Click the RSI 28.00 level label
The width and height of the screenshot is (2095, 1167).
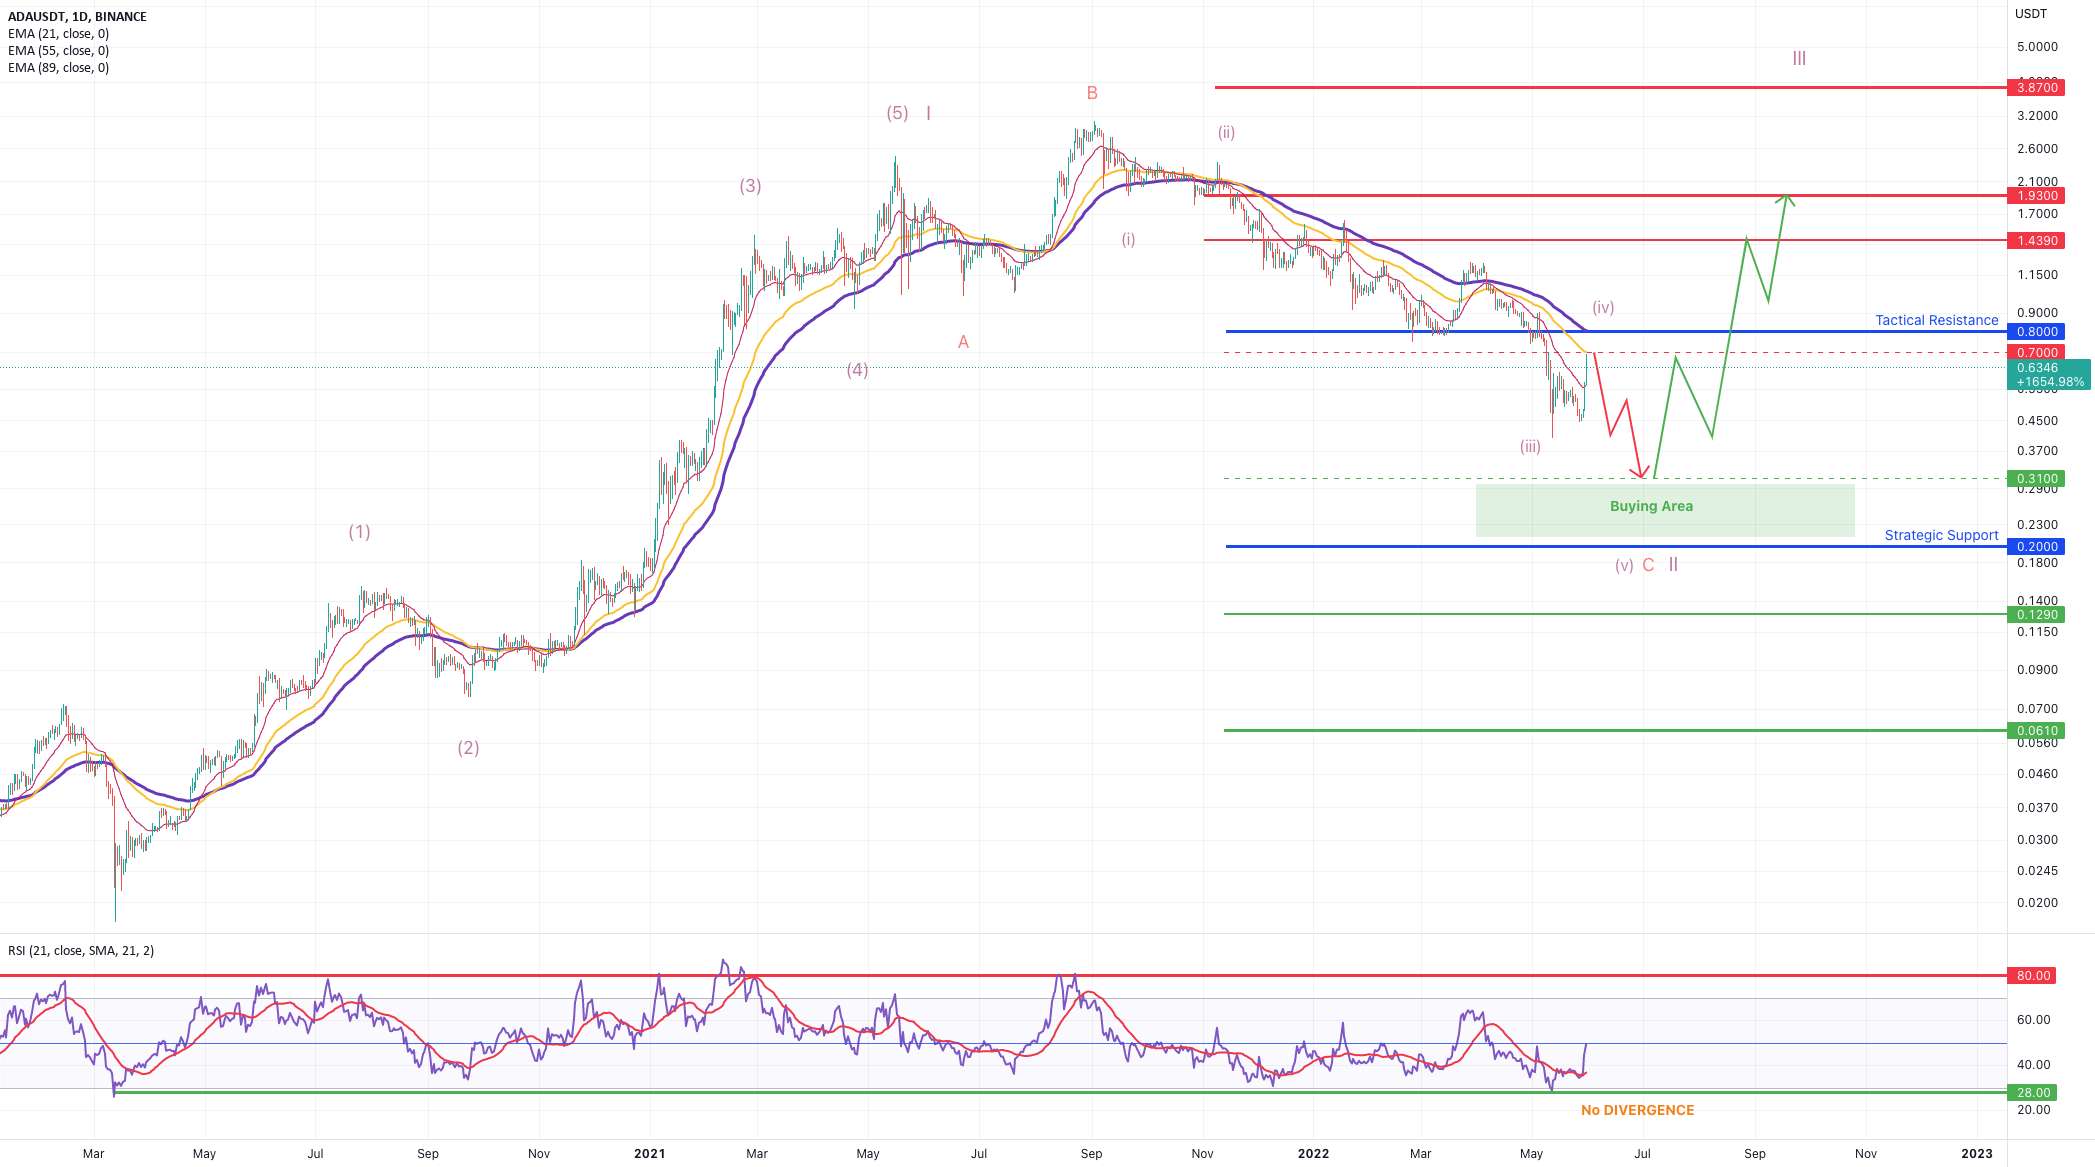[x=2033, y=1093]
